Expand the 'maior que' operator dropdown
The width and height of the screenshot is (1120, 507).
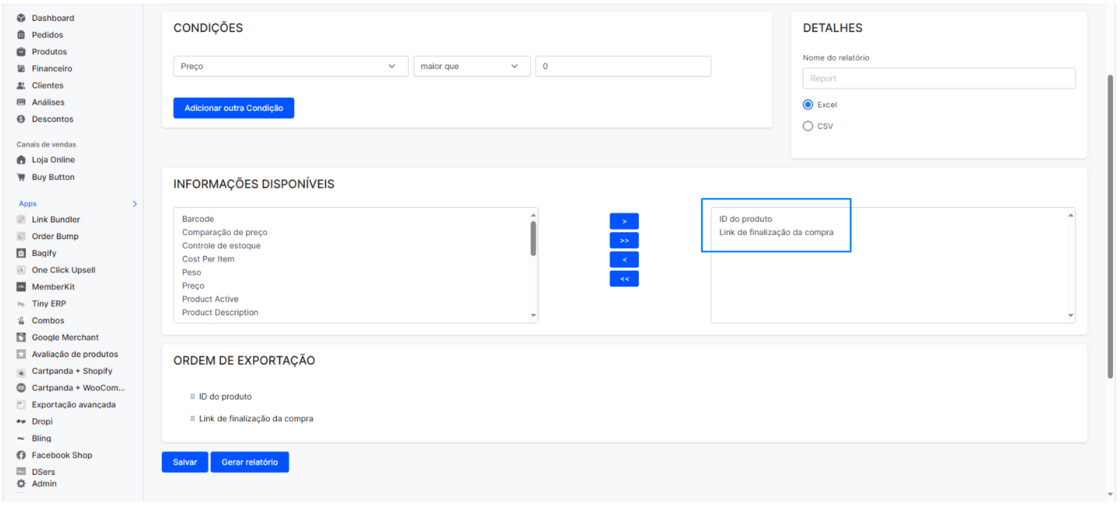(x=470, y=67)
